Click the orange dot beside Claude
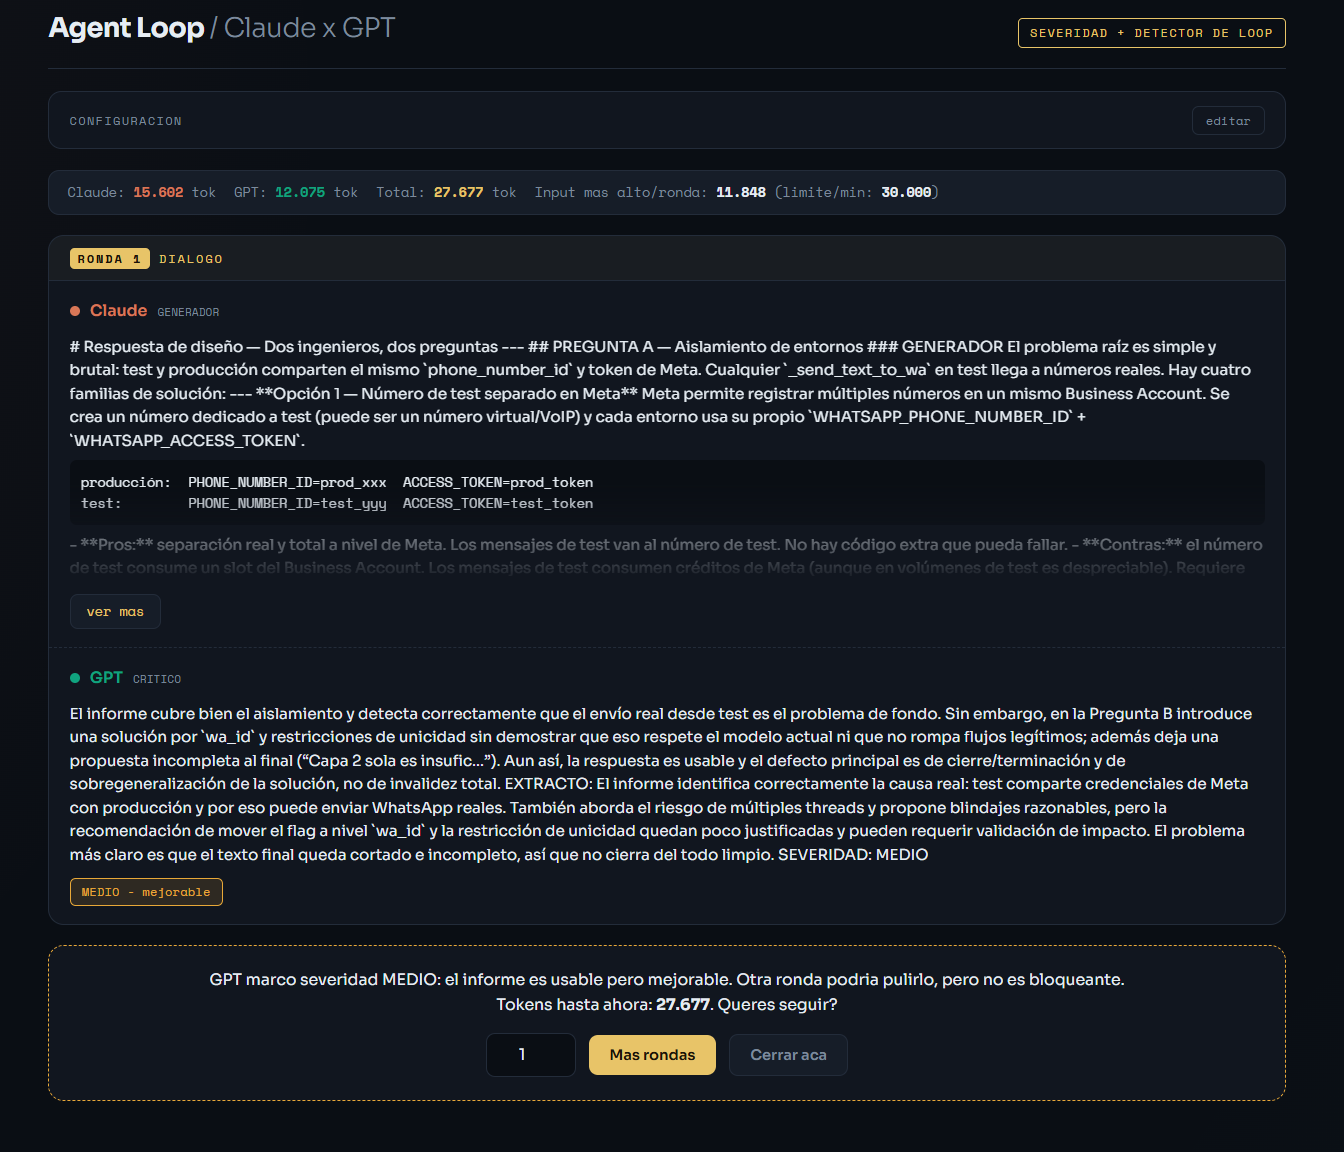The height and width of the screenshot is (1152, 1344). [x=75, y=311]
